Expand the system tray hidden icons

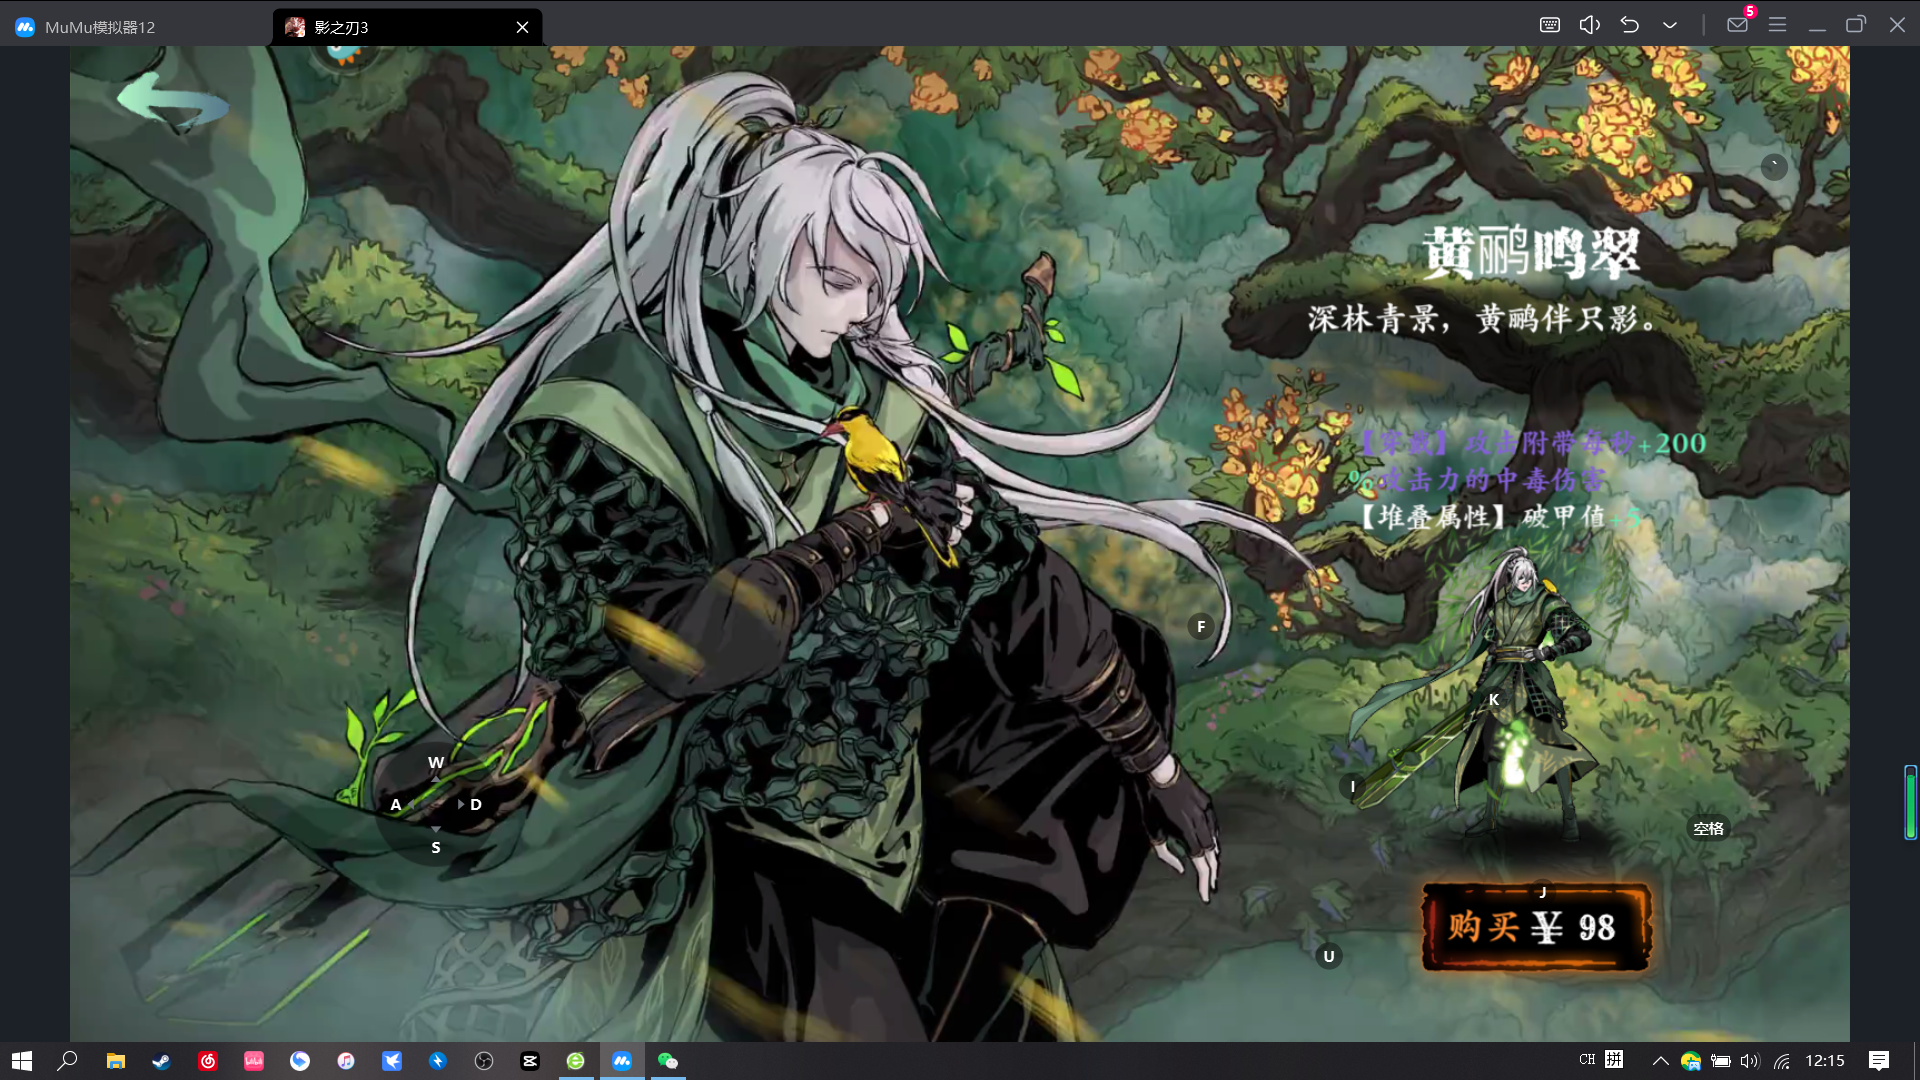point(1660,1061)
